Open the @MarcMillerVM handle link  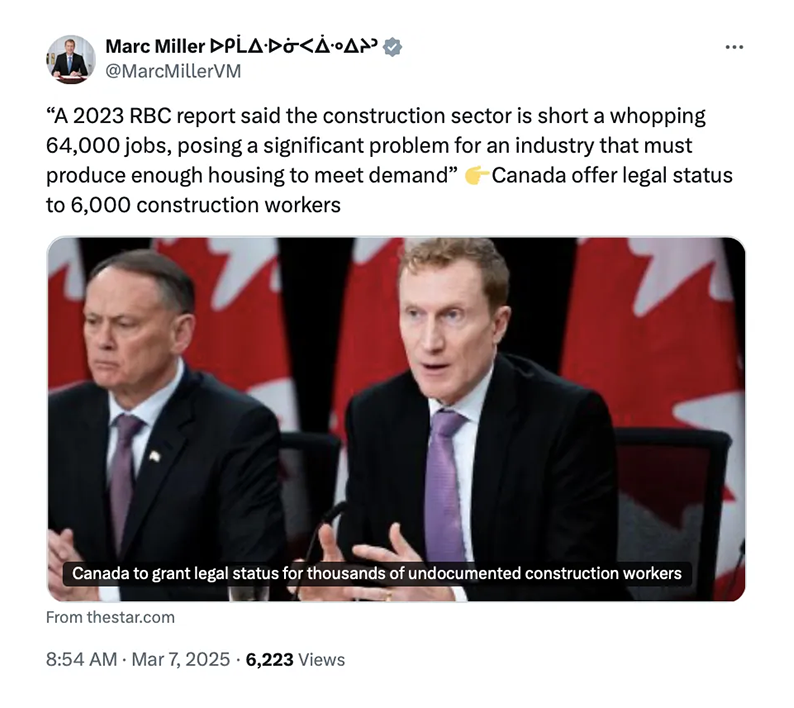tap(173, 71)
